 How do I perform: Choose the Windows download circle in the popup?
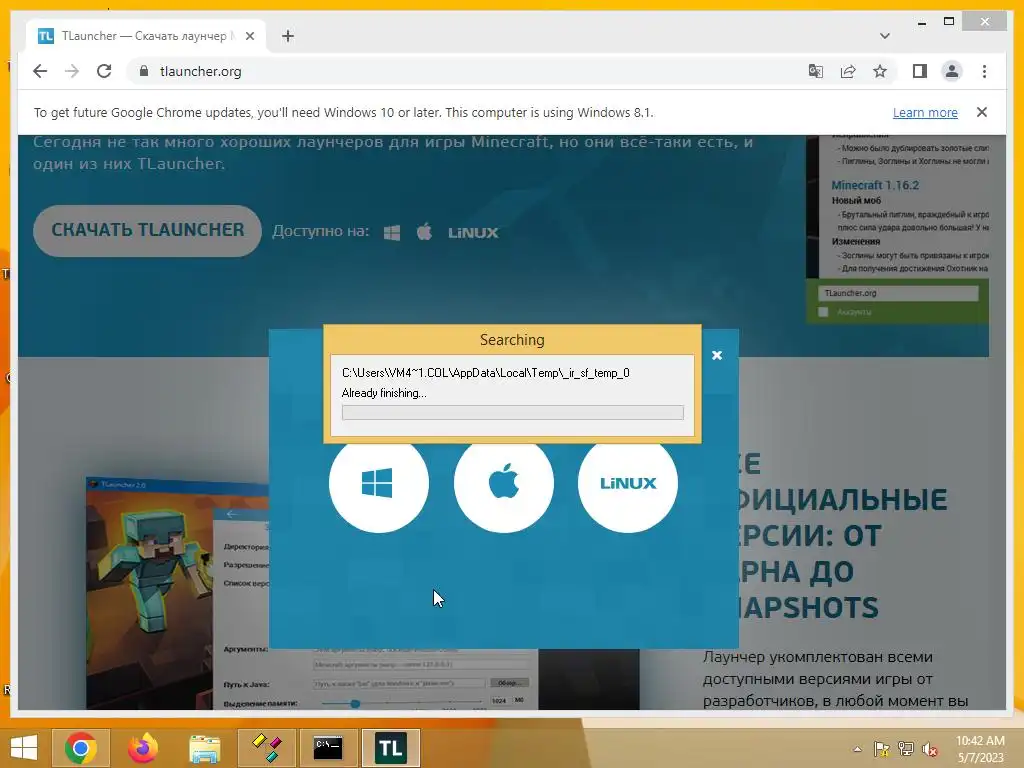tap(379, 483)
